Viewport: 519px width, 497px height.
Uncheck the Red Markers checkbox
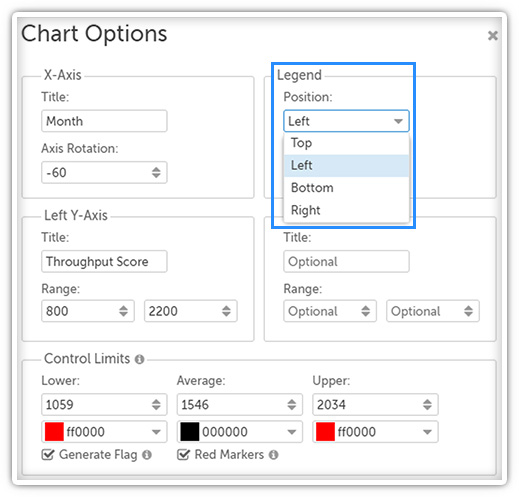(183, 454)
